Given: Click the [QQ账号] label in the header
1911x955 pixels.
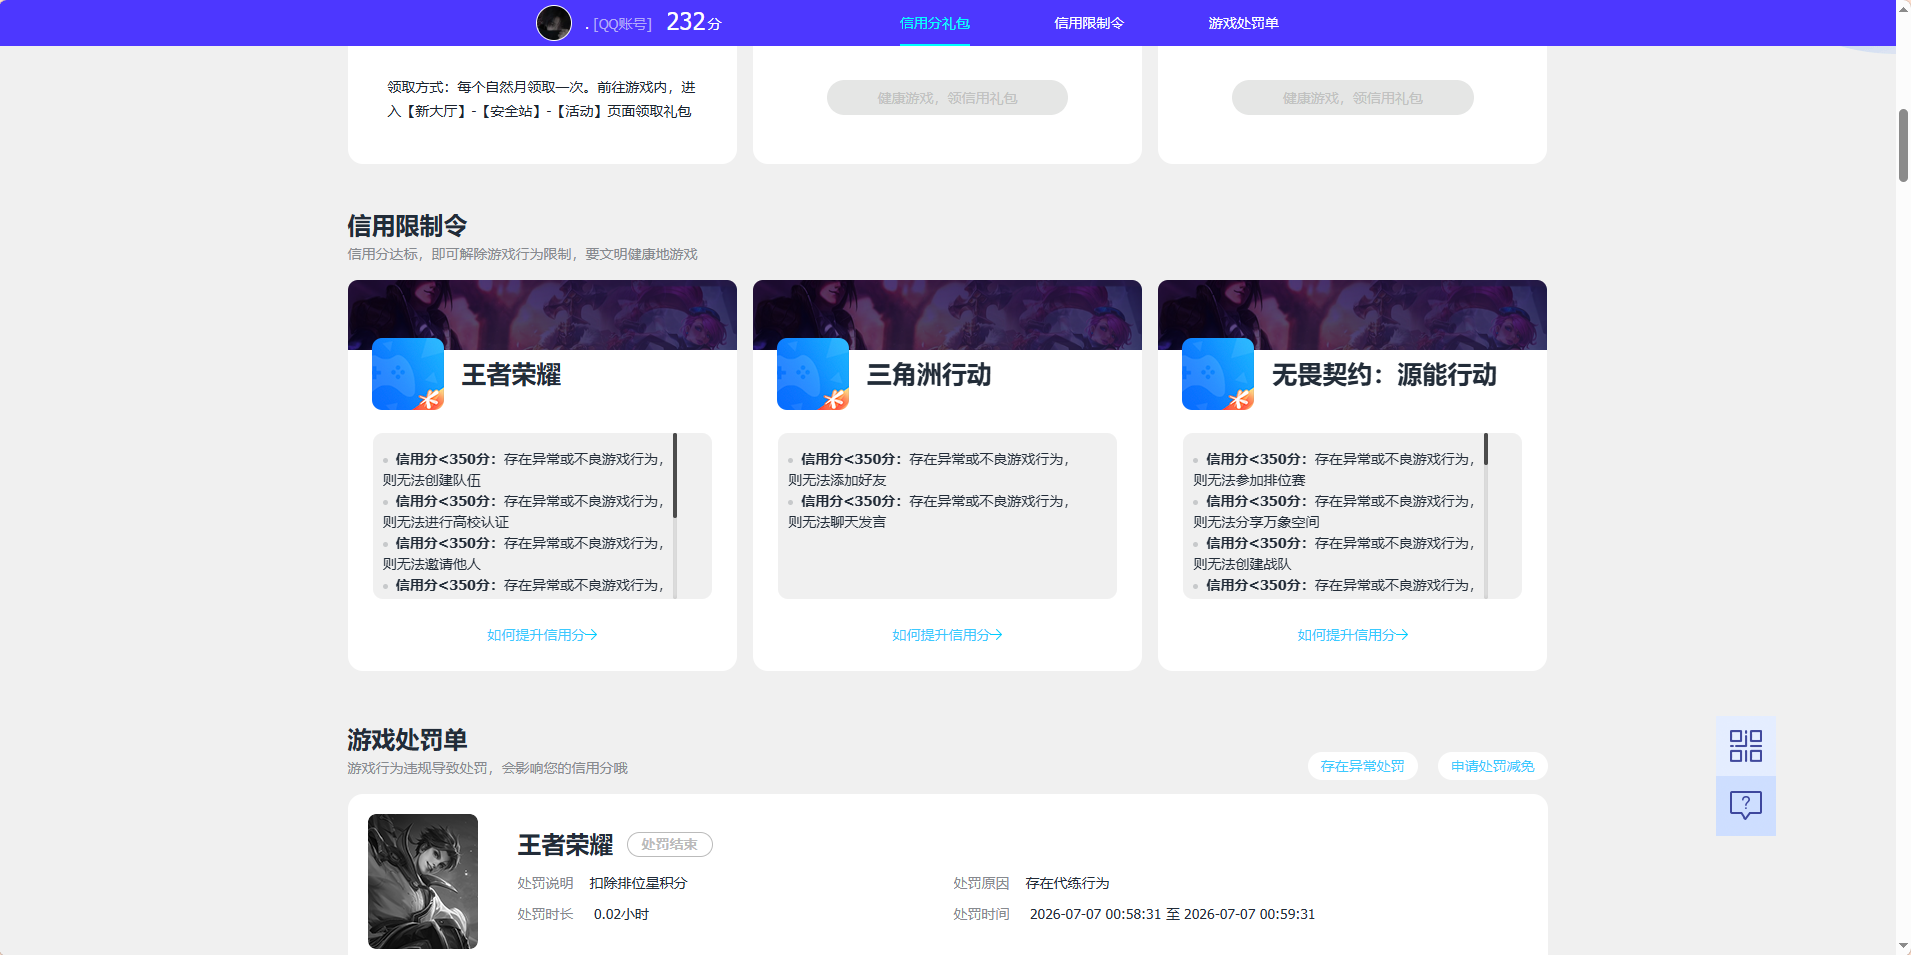Looking at the screenshot, I should point(622,24).
